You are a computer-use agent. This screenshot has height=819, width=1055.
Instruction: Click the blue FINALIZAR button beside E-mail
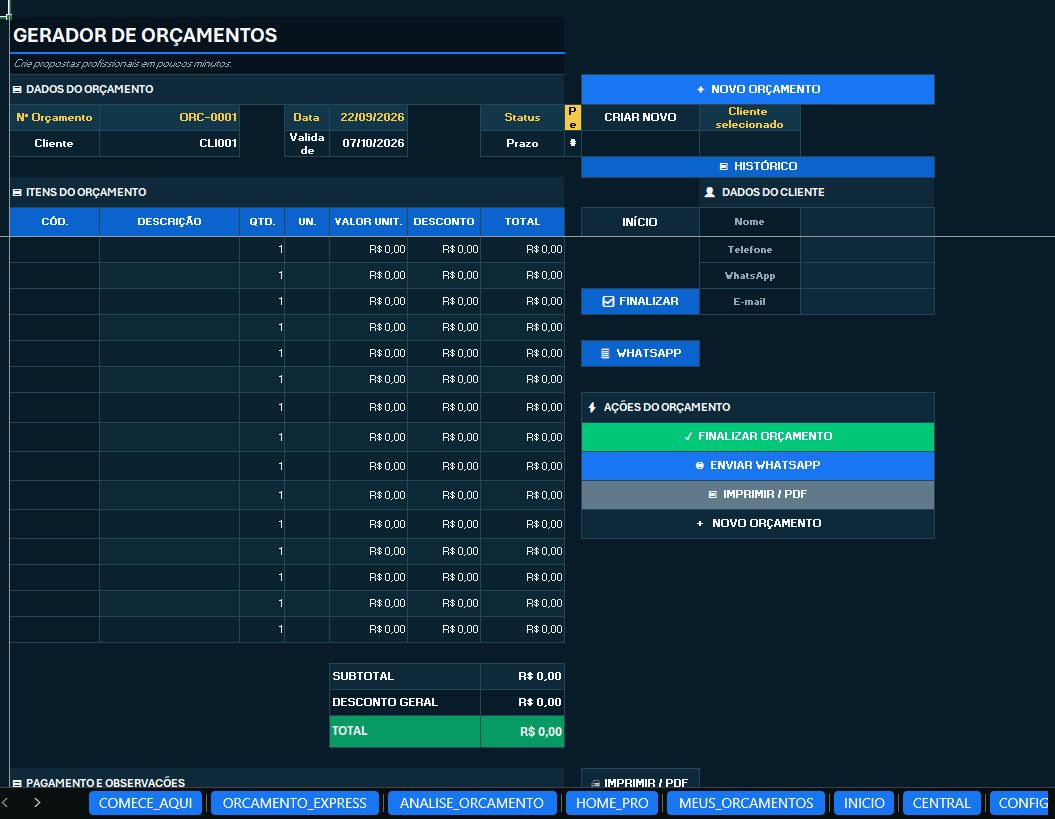click(x=640, y=301)
